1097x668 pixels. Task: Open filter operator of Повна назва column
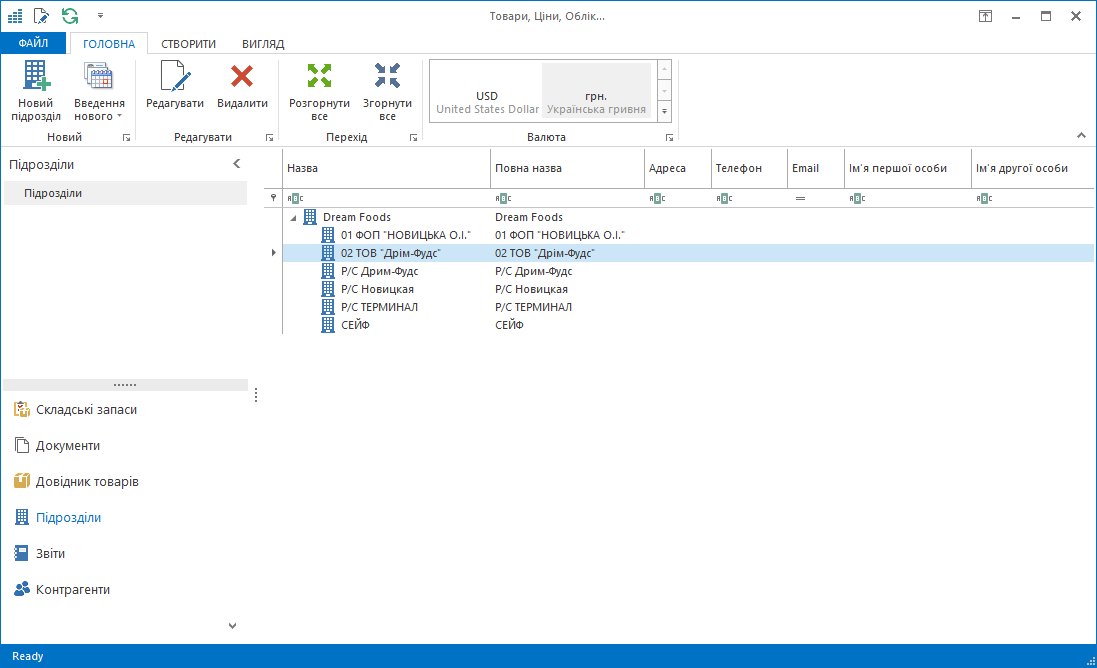tap(503, 199)
